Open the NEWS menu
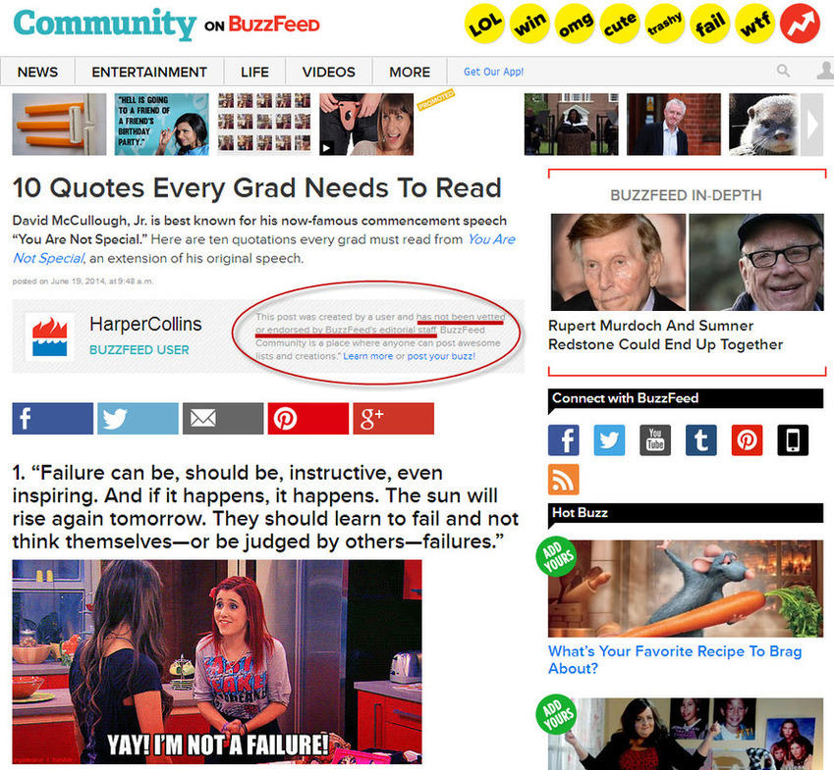 (x=38, y=72)
